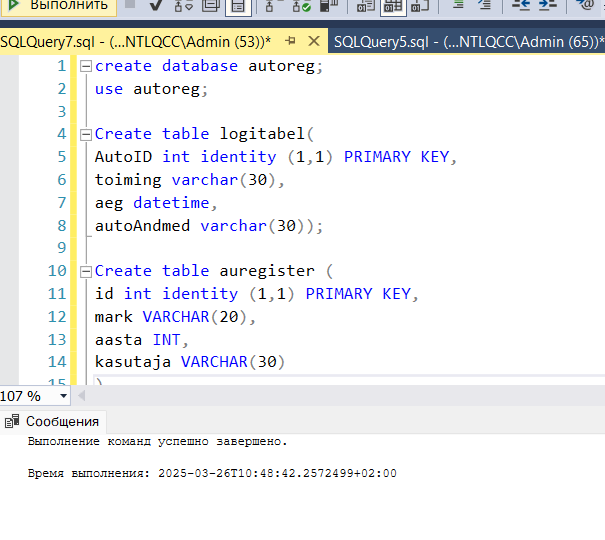Select the SQLQuery7.sql tab
Viewport: 605px width, 540px height.
point(135,41)
